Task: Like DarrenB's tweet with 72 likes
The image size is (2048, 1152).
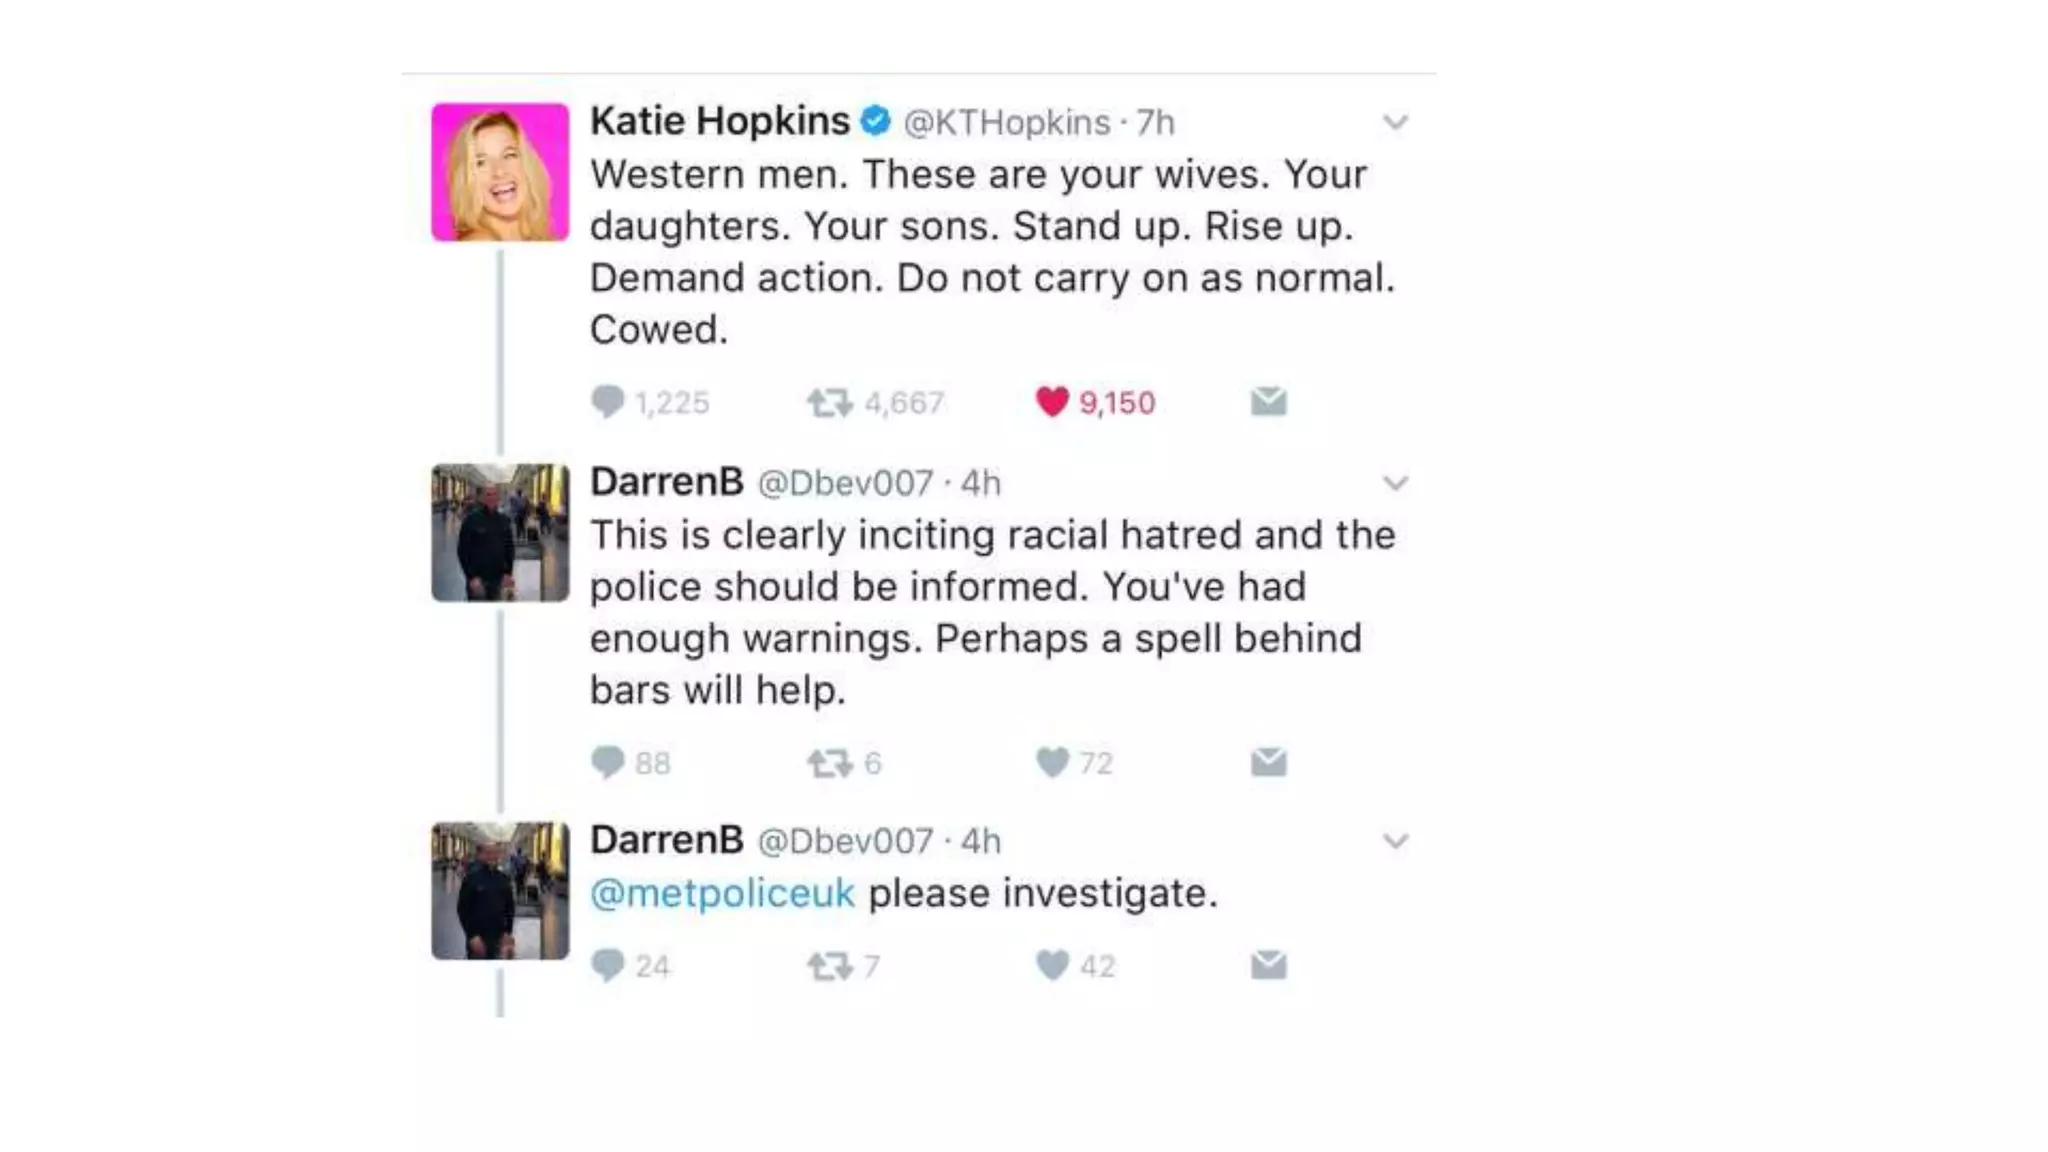Action: tap(1052, 763)
